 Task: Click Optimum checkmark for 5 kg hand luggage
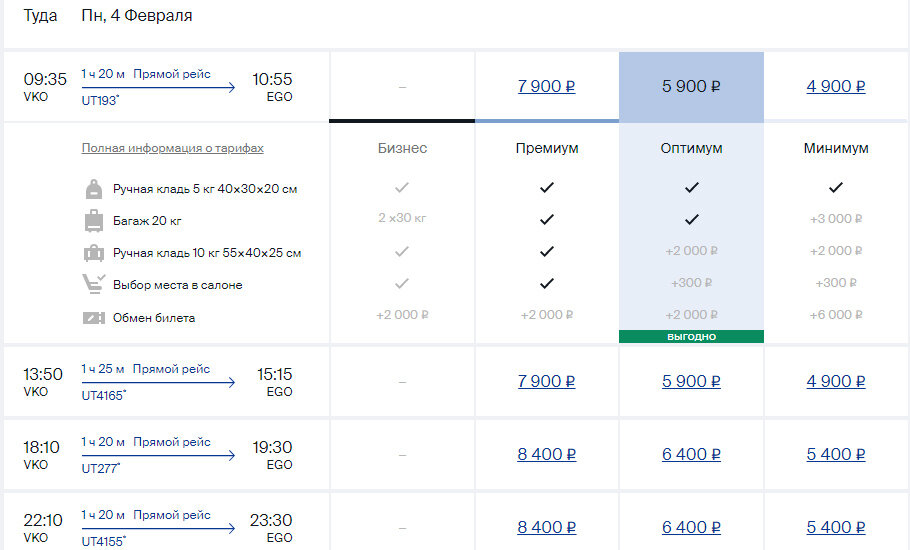pyautogui.click(x=691, y=187)
